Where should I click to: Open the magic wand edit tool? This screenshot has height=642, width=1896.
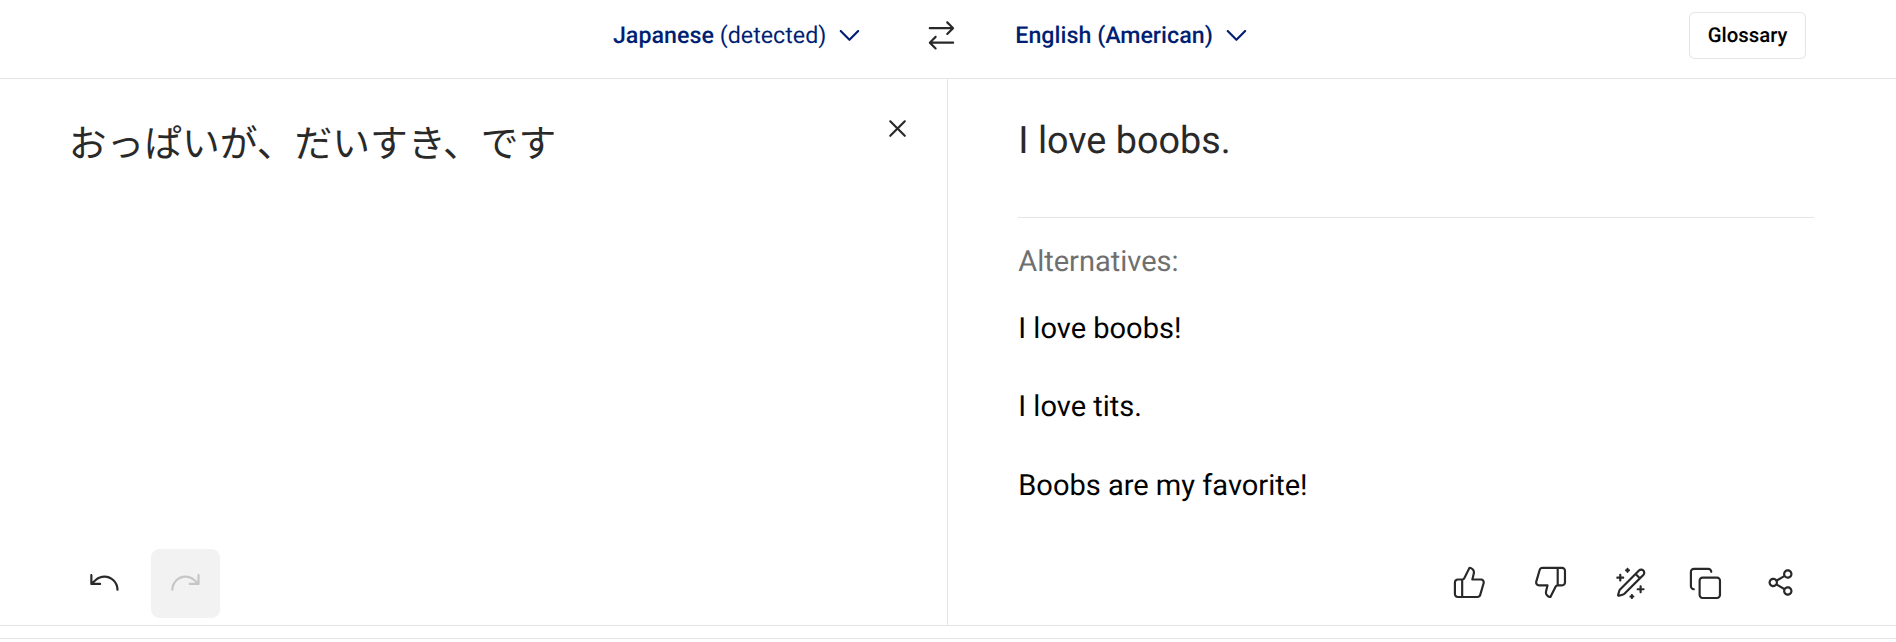[1630, 583]
